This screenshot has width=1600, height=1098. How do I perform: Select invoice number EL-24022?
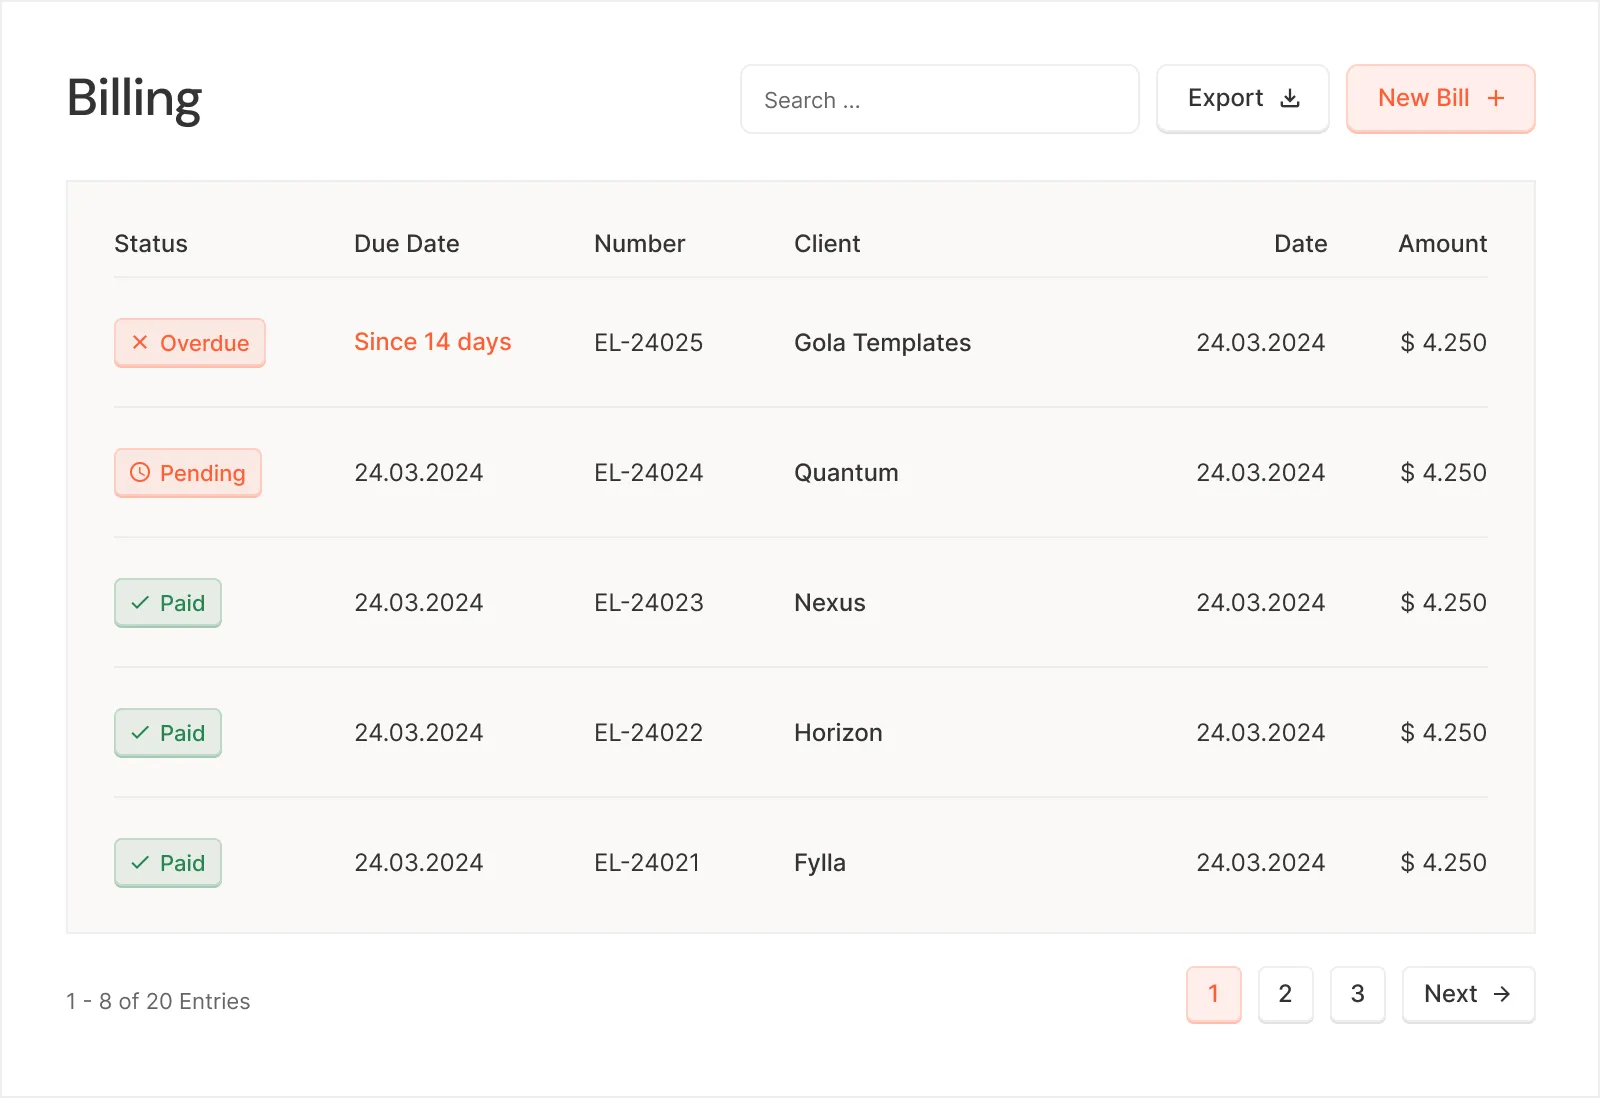point(649,733)
